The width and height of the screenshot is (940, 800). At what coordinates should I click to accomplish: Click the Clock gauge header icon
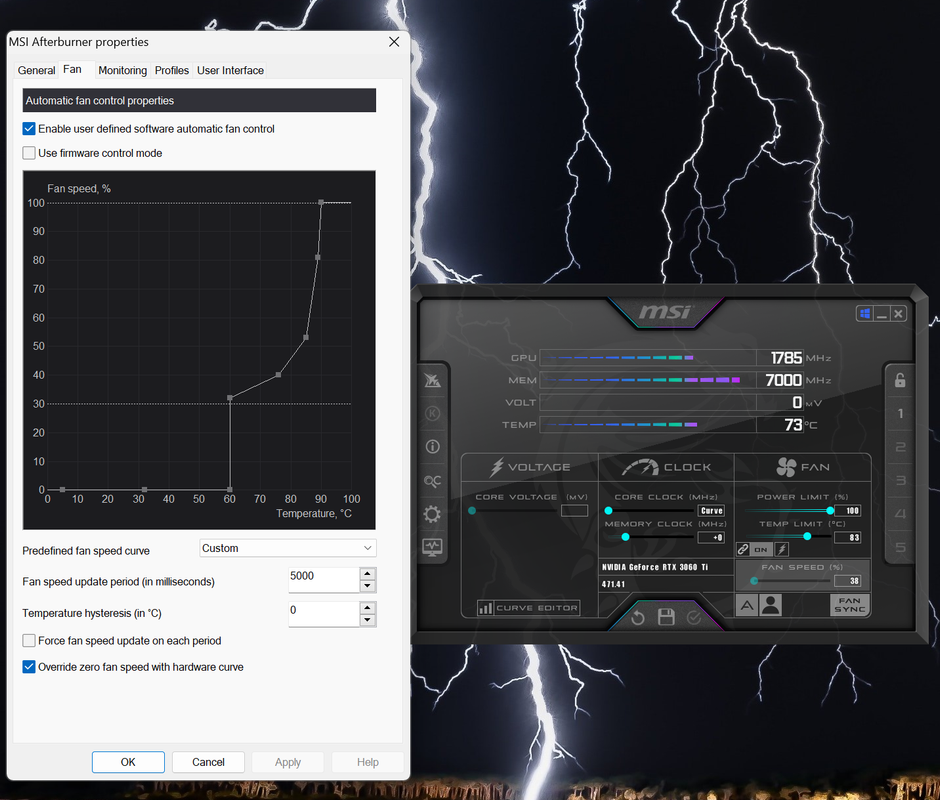(x=640, y=467)
